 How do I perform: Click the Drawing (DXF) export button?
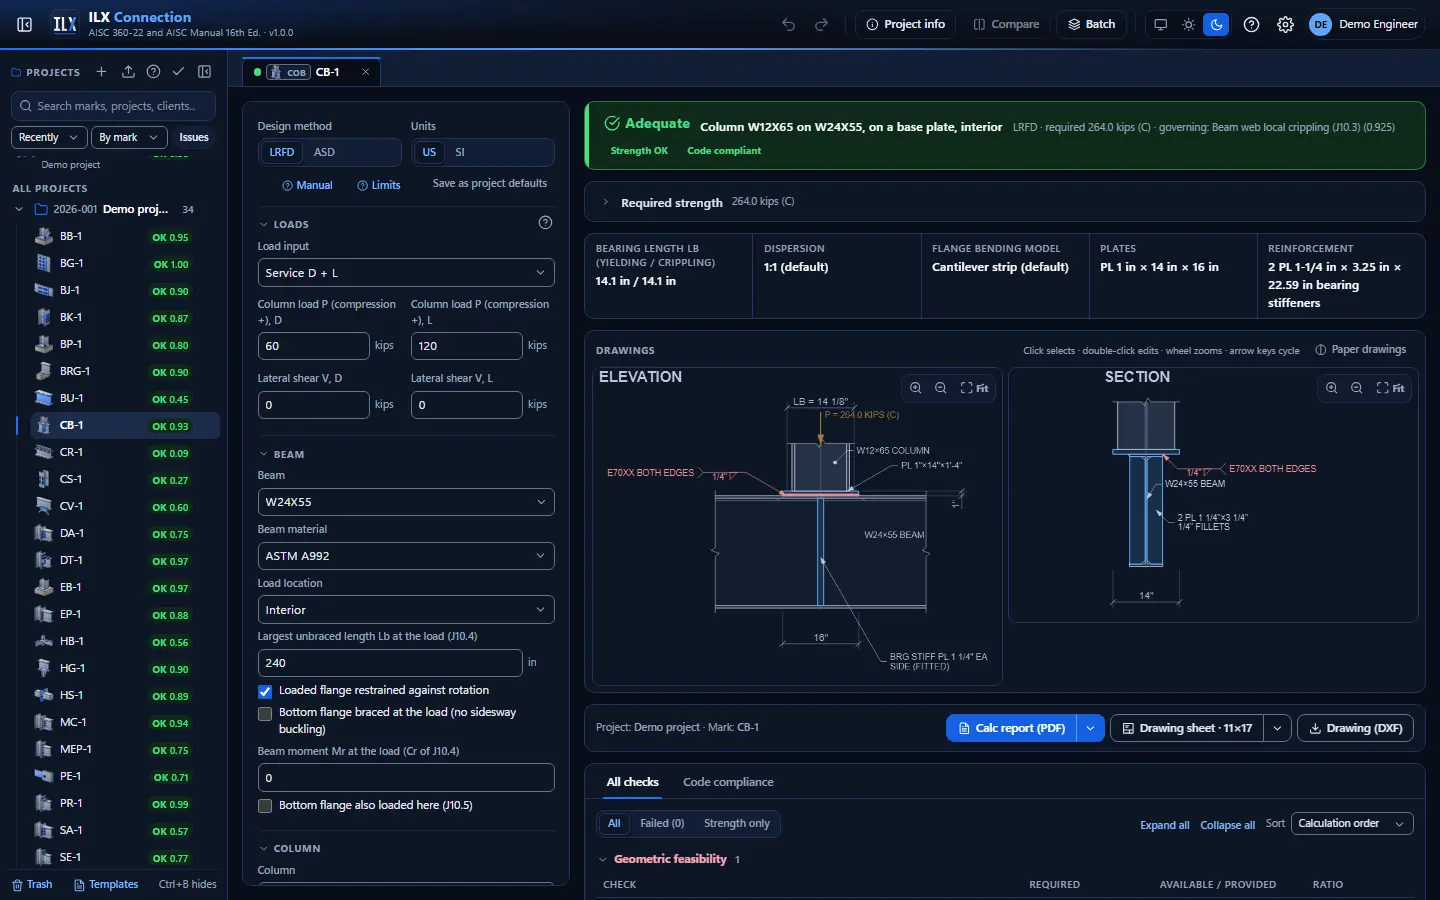[x=1355, y=728]
